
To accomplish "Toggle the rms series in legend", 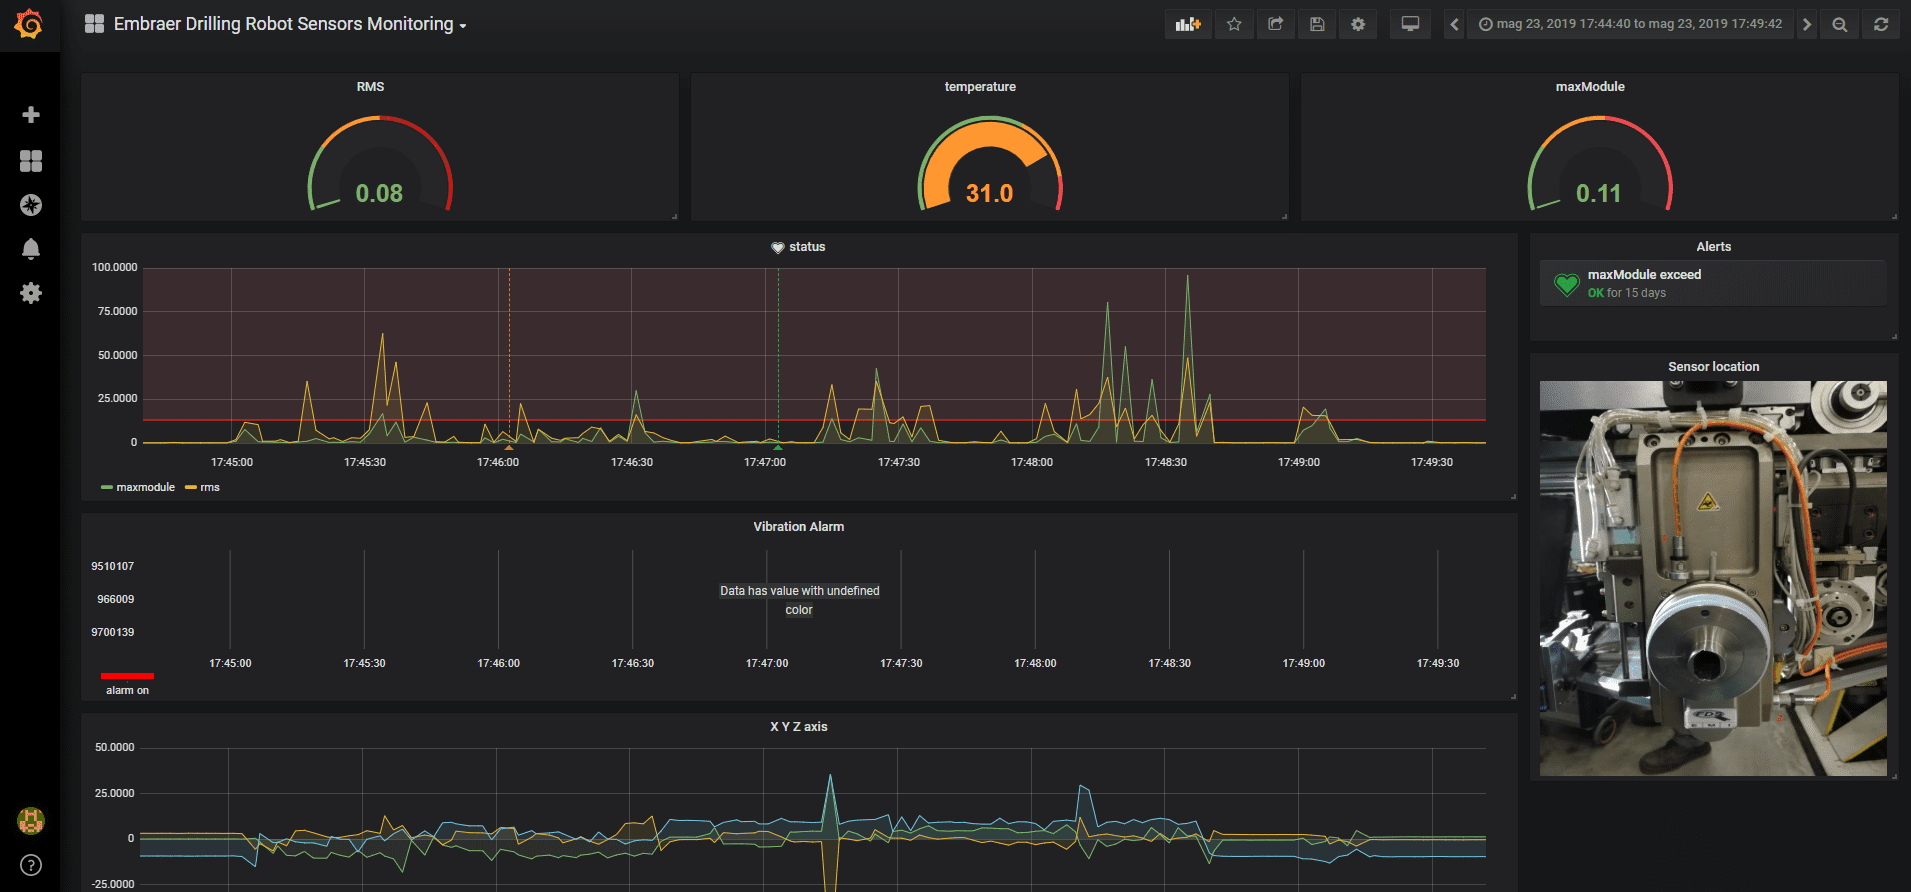I will 209,488.
